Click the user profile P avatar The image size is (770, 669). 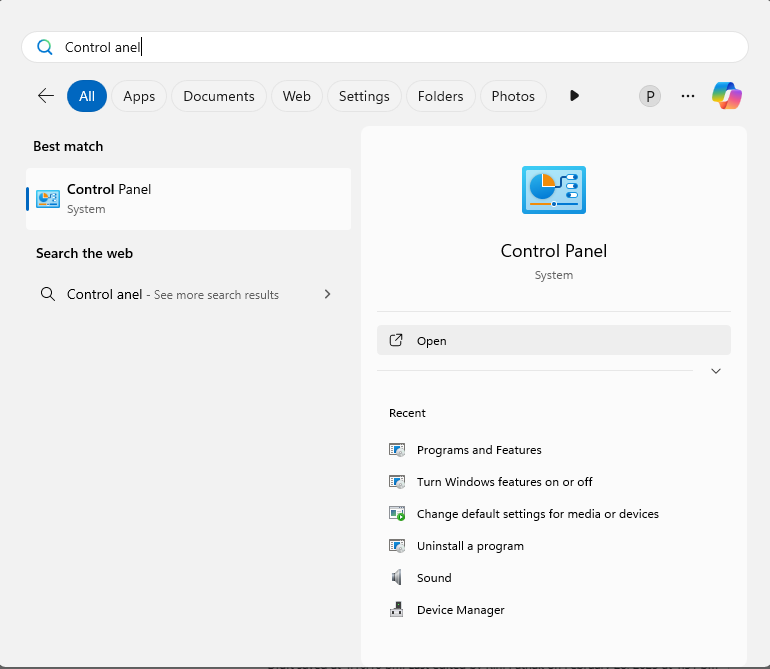click(x=650, y=96)
